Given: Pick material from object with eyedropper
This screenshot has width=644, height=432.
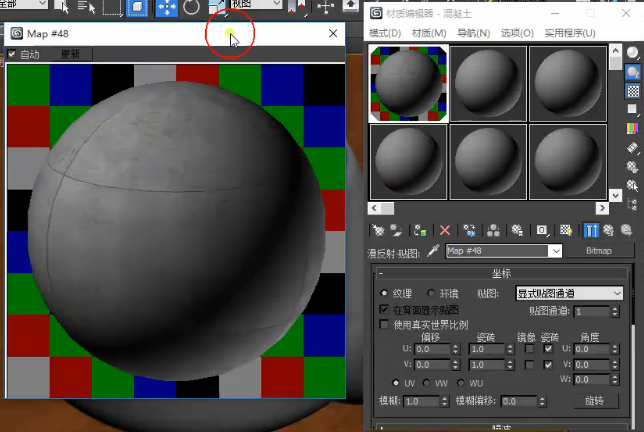Looking at the screenshot, I should coord(433,250).
